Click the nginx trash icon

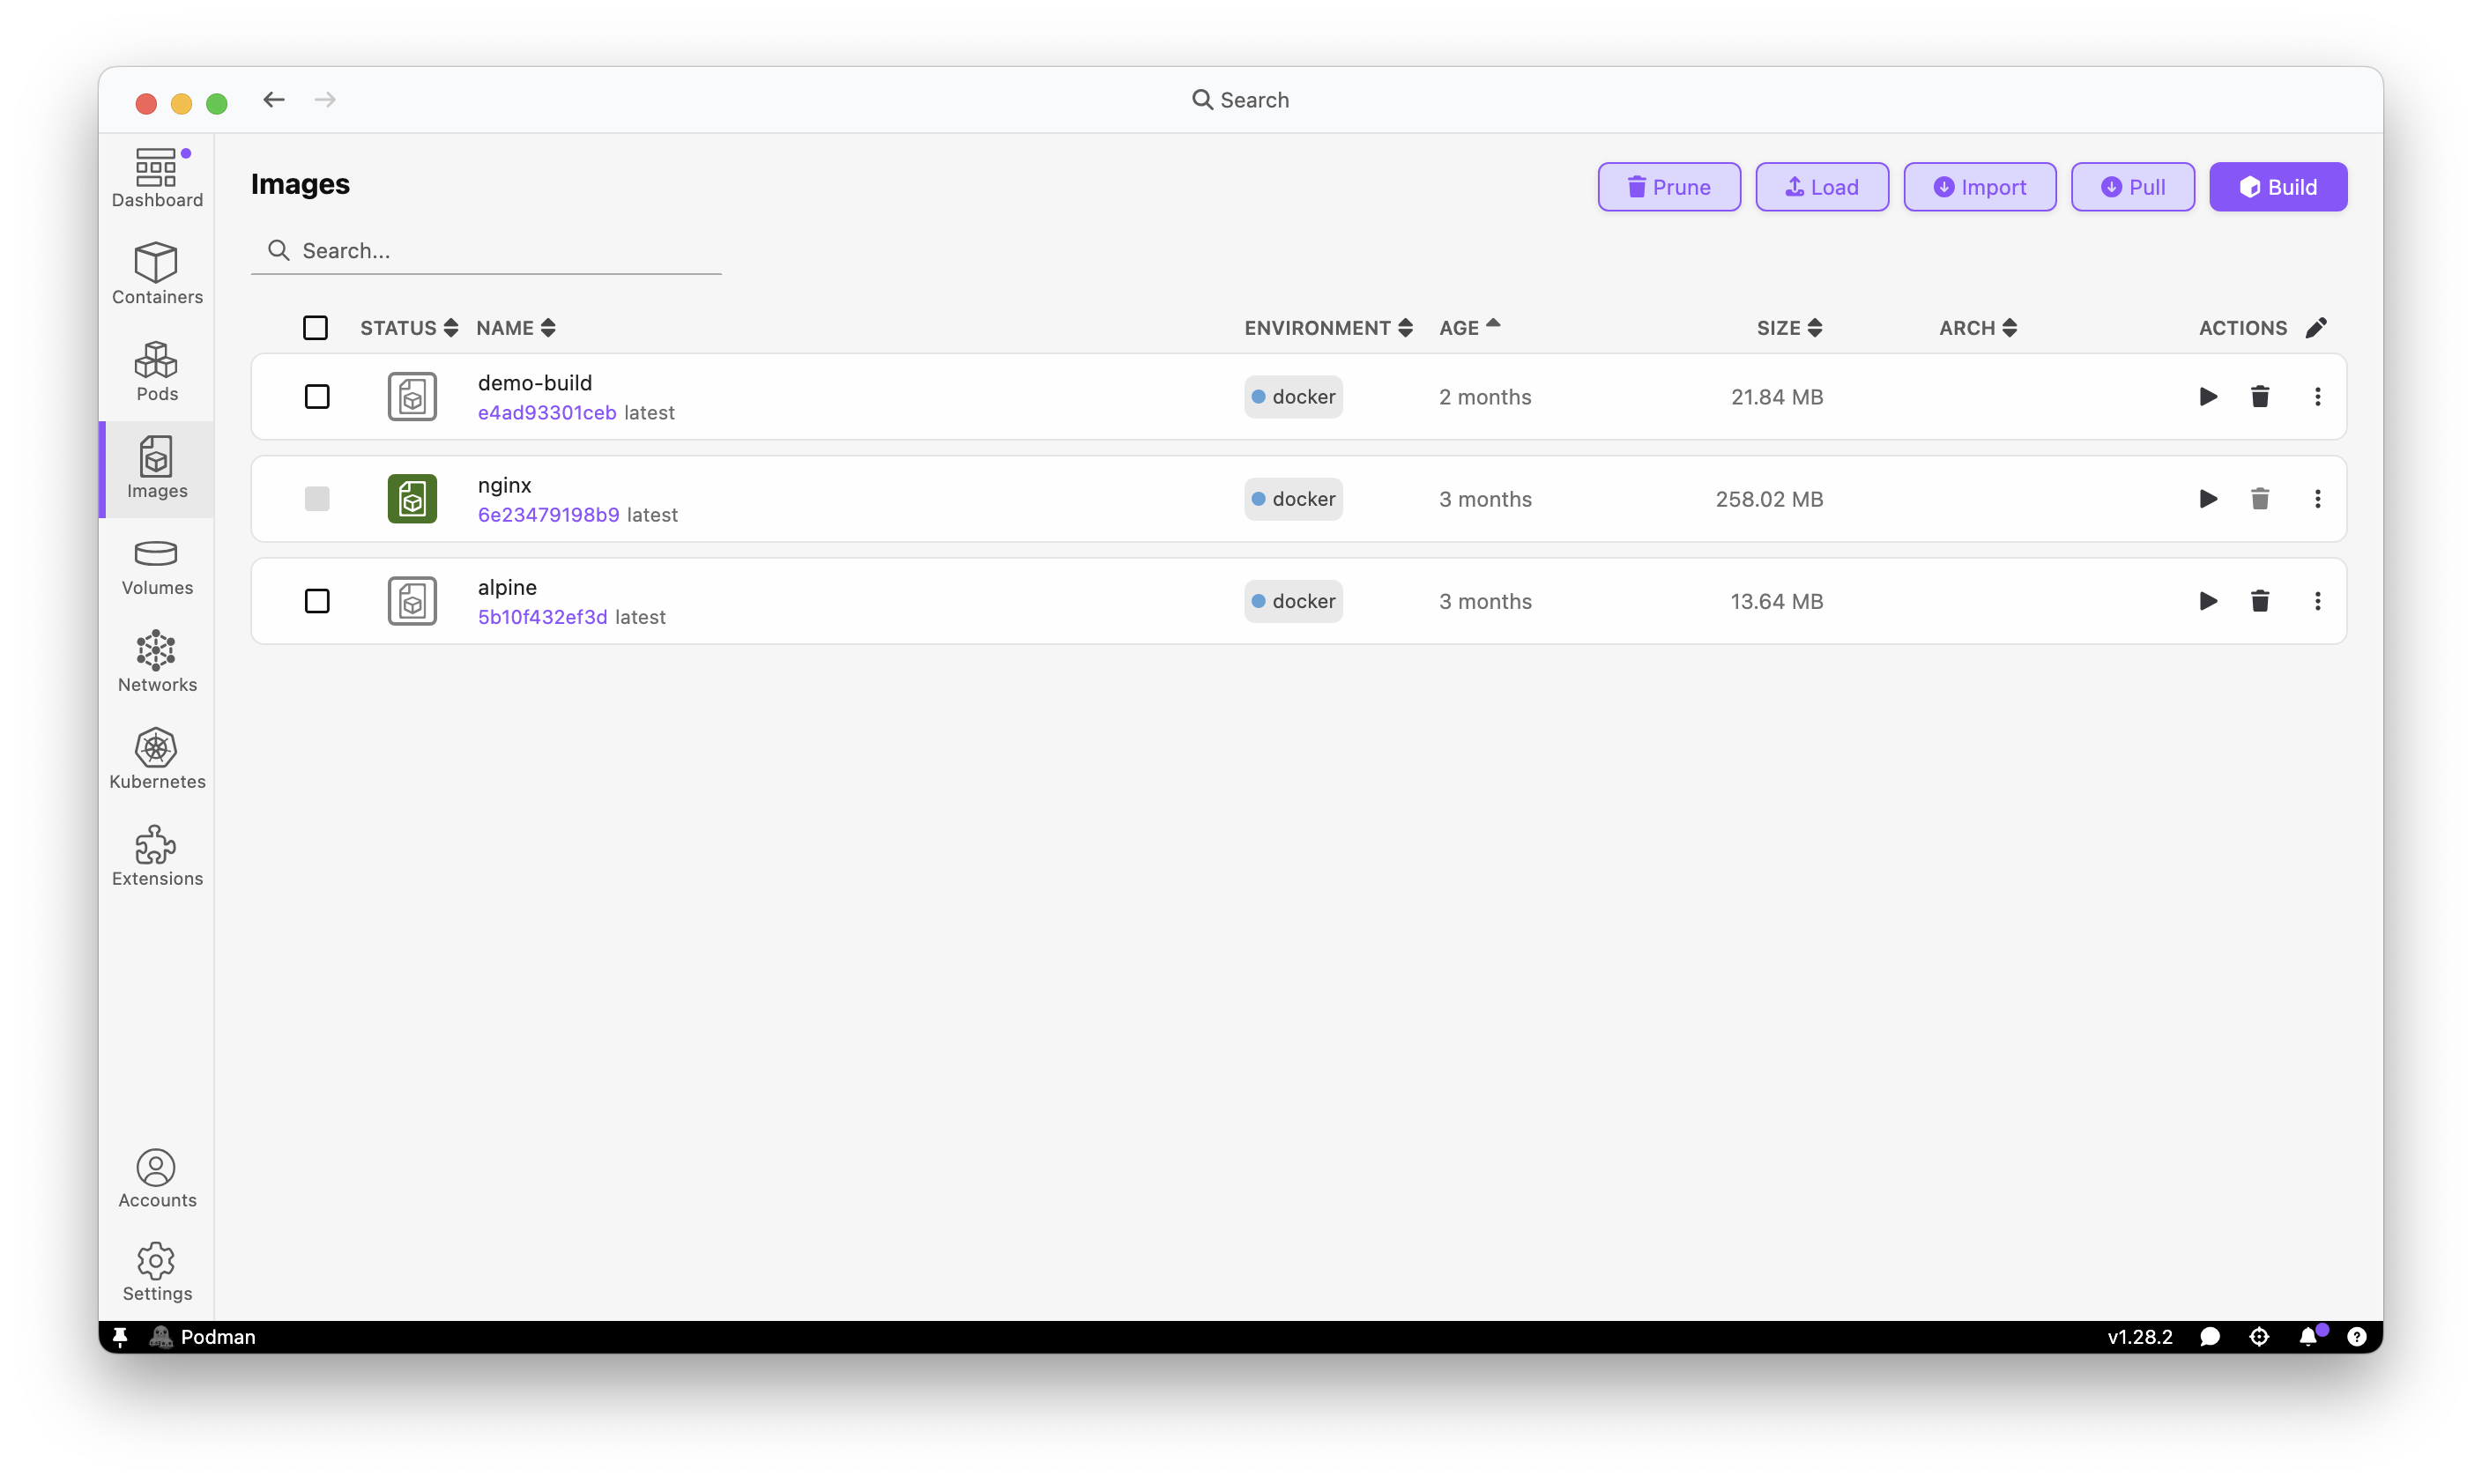2260,499
